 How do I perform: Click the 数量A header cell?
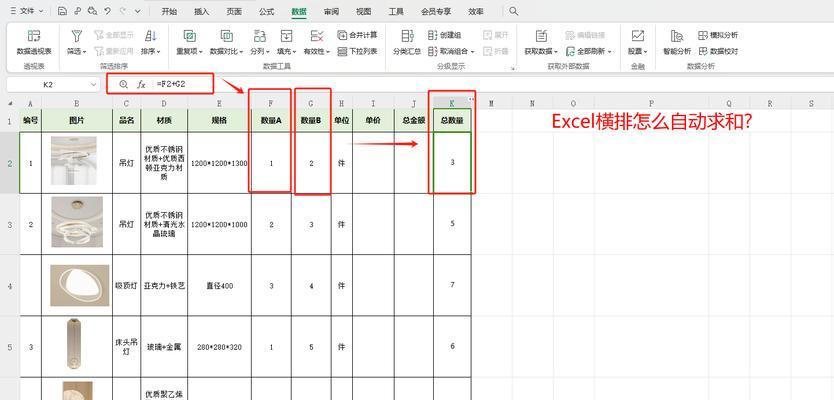click(271, 121)
